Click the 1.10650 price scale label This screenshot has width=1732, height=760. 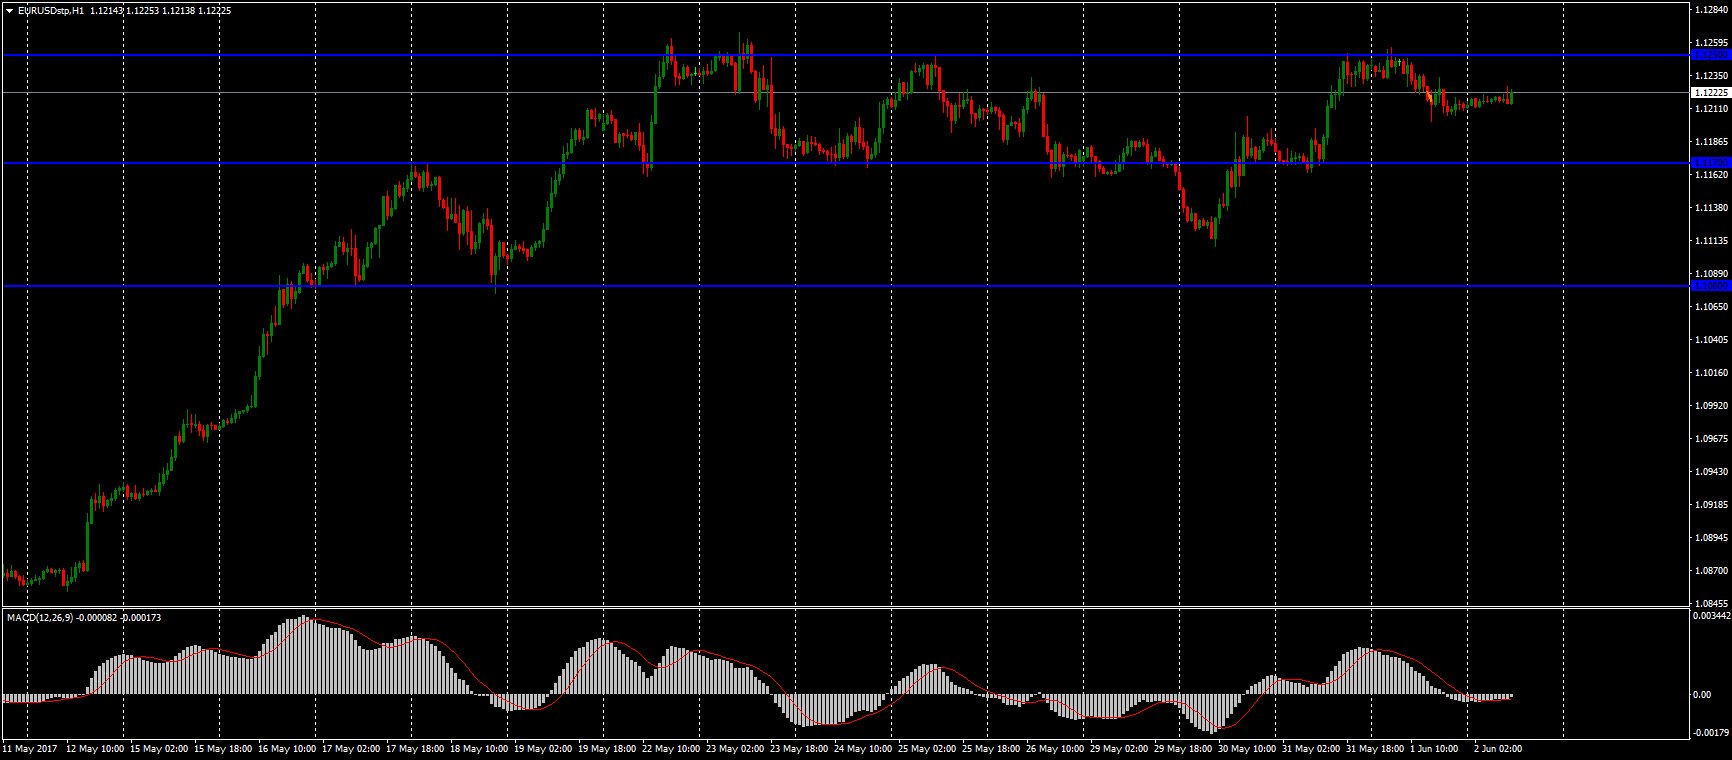pos(1713,307)
